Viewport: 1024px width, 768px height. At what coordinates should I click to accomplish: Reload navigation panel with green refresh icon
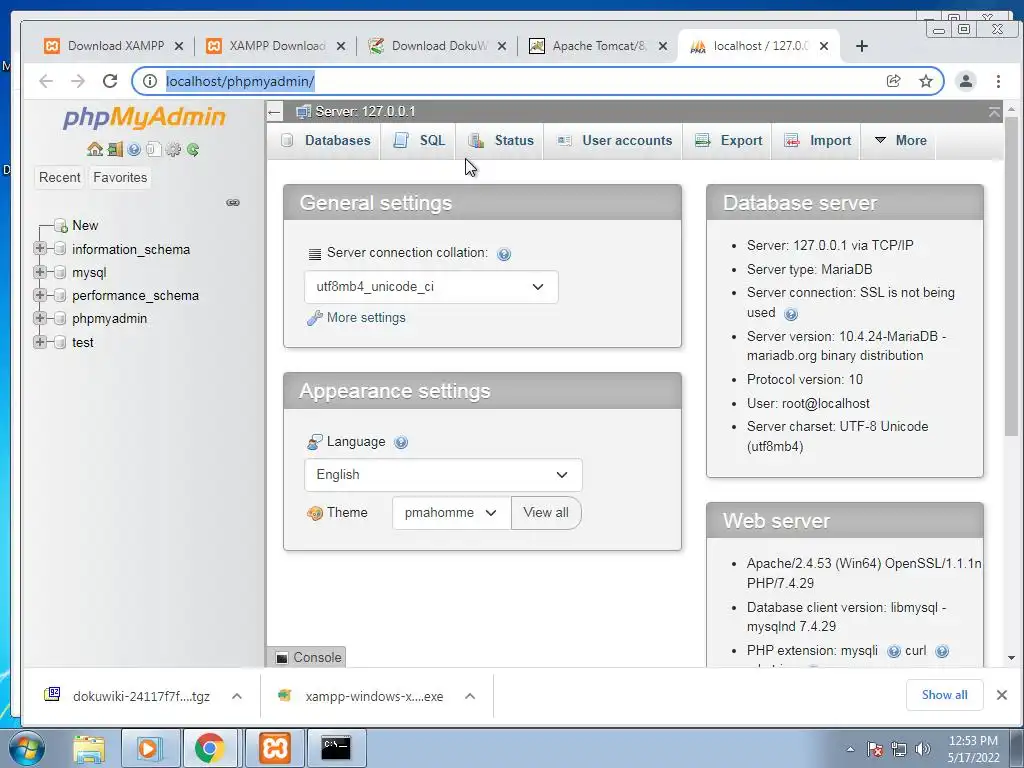pyautogui.click(x=193, y=150)
